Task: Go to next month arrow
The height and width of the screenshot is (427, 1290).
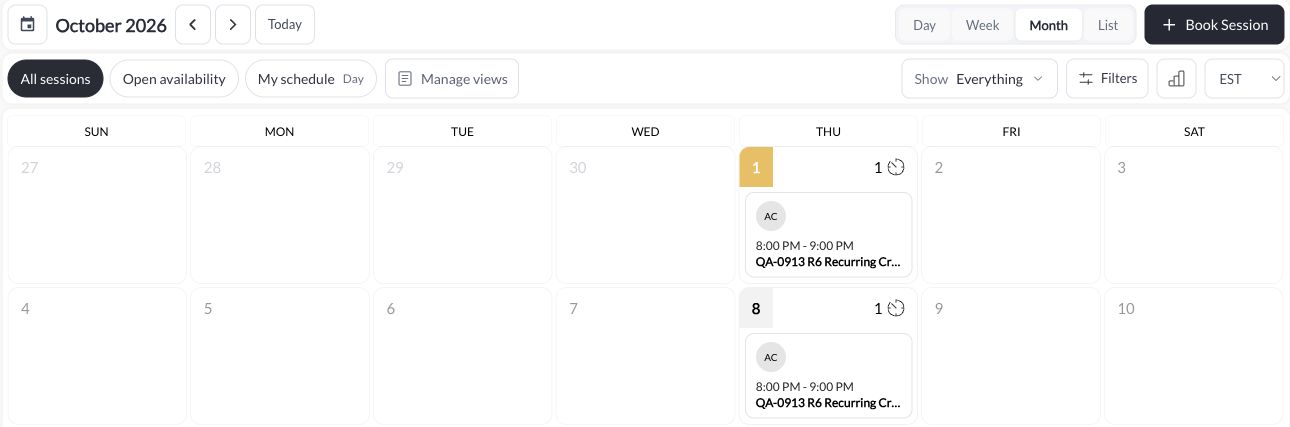Action: [233, 25]
